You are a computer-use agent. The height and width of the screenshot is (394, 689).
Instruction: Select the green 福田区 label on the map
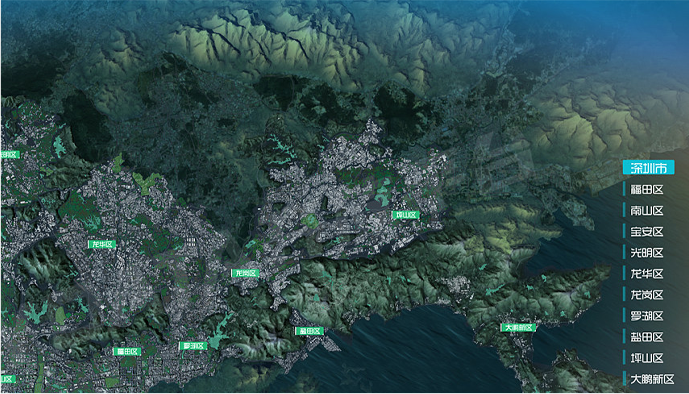point(127,351)
